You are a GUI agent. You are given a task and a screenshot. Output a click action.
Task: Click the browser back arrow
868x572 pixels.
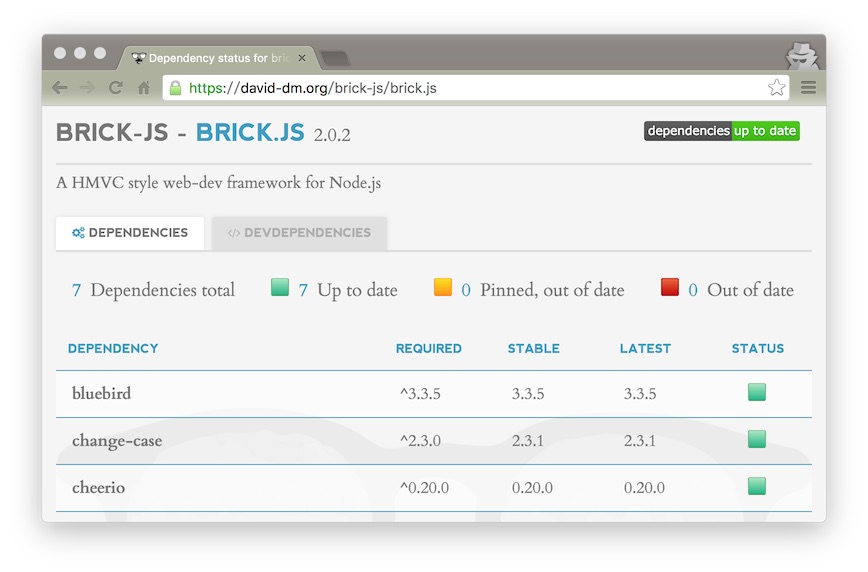pyautogui.click(x=60, y=88)
